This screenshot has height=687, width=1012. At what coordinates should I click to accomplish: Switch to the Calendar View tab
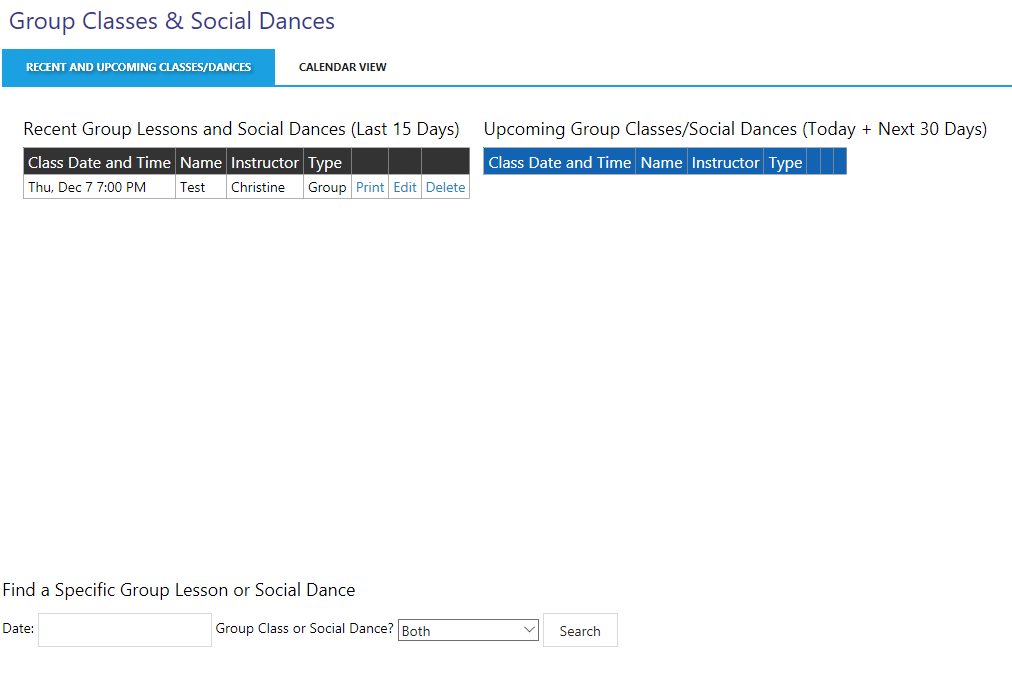[342, 67]
